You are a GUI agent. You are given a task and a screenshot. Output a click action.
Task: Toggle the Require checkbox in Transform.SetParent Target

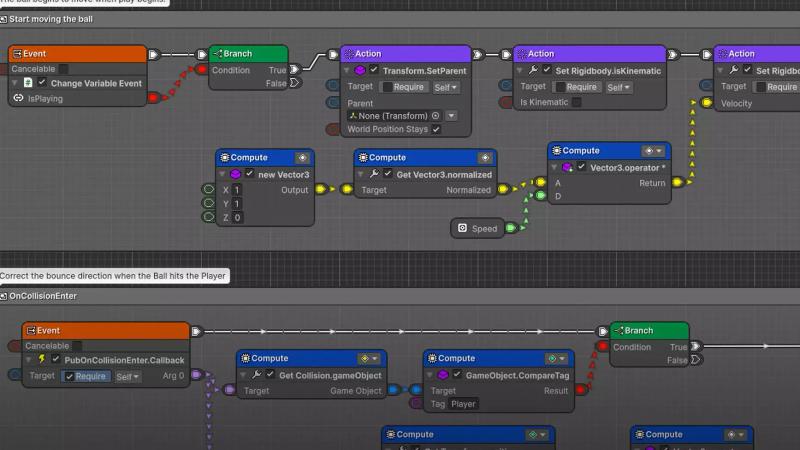(x=388, y=87)
